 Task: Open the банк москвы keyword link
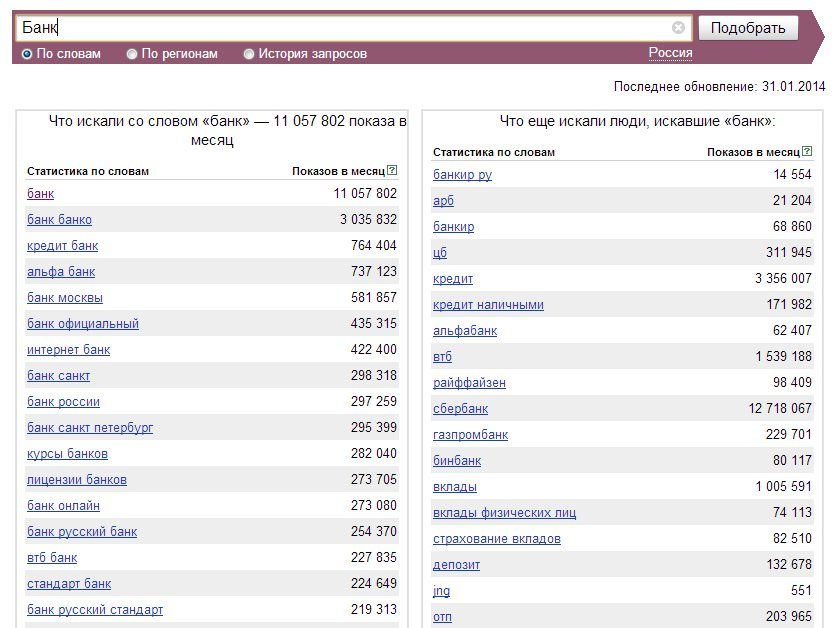65,298
